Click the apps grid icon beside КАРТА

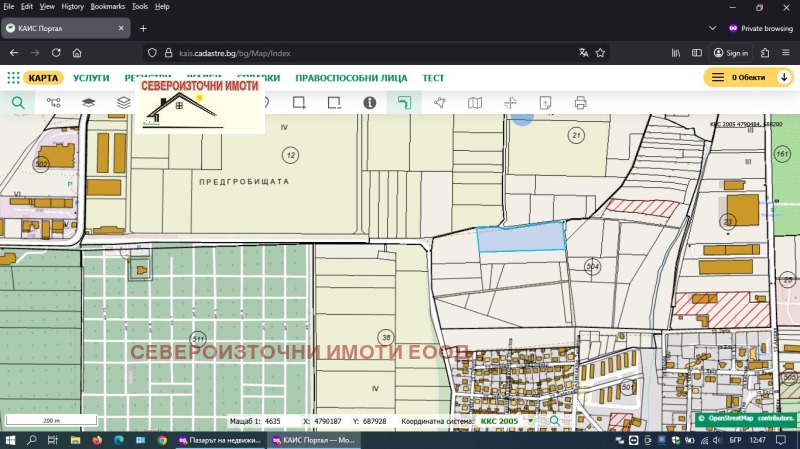(x=13, y=77)
